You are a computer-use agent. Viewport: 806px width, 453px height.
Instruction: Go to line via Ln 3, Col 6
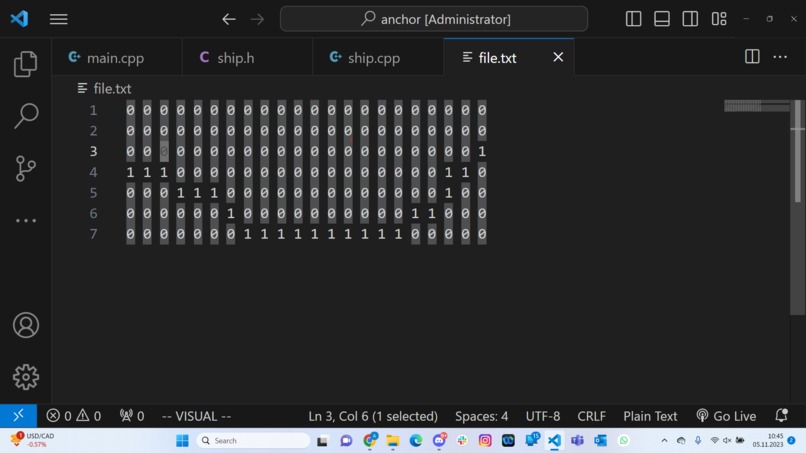click(373, 416)
